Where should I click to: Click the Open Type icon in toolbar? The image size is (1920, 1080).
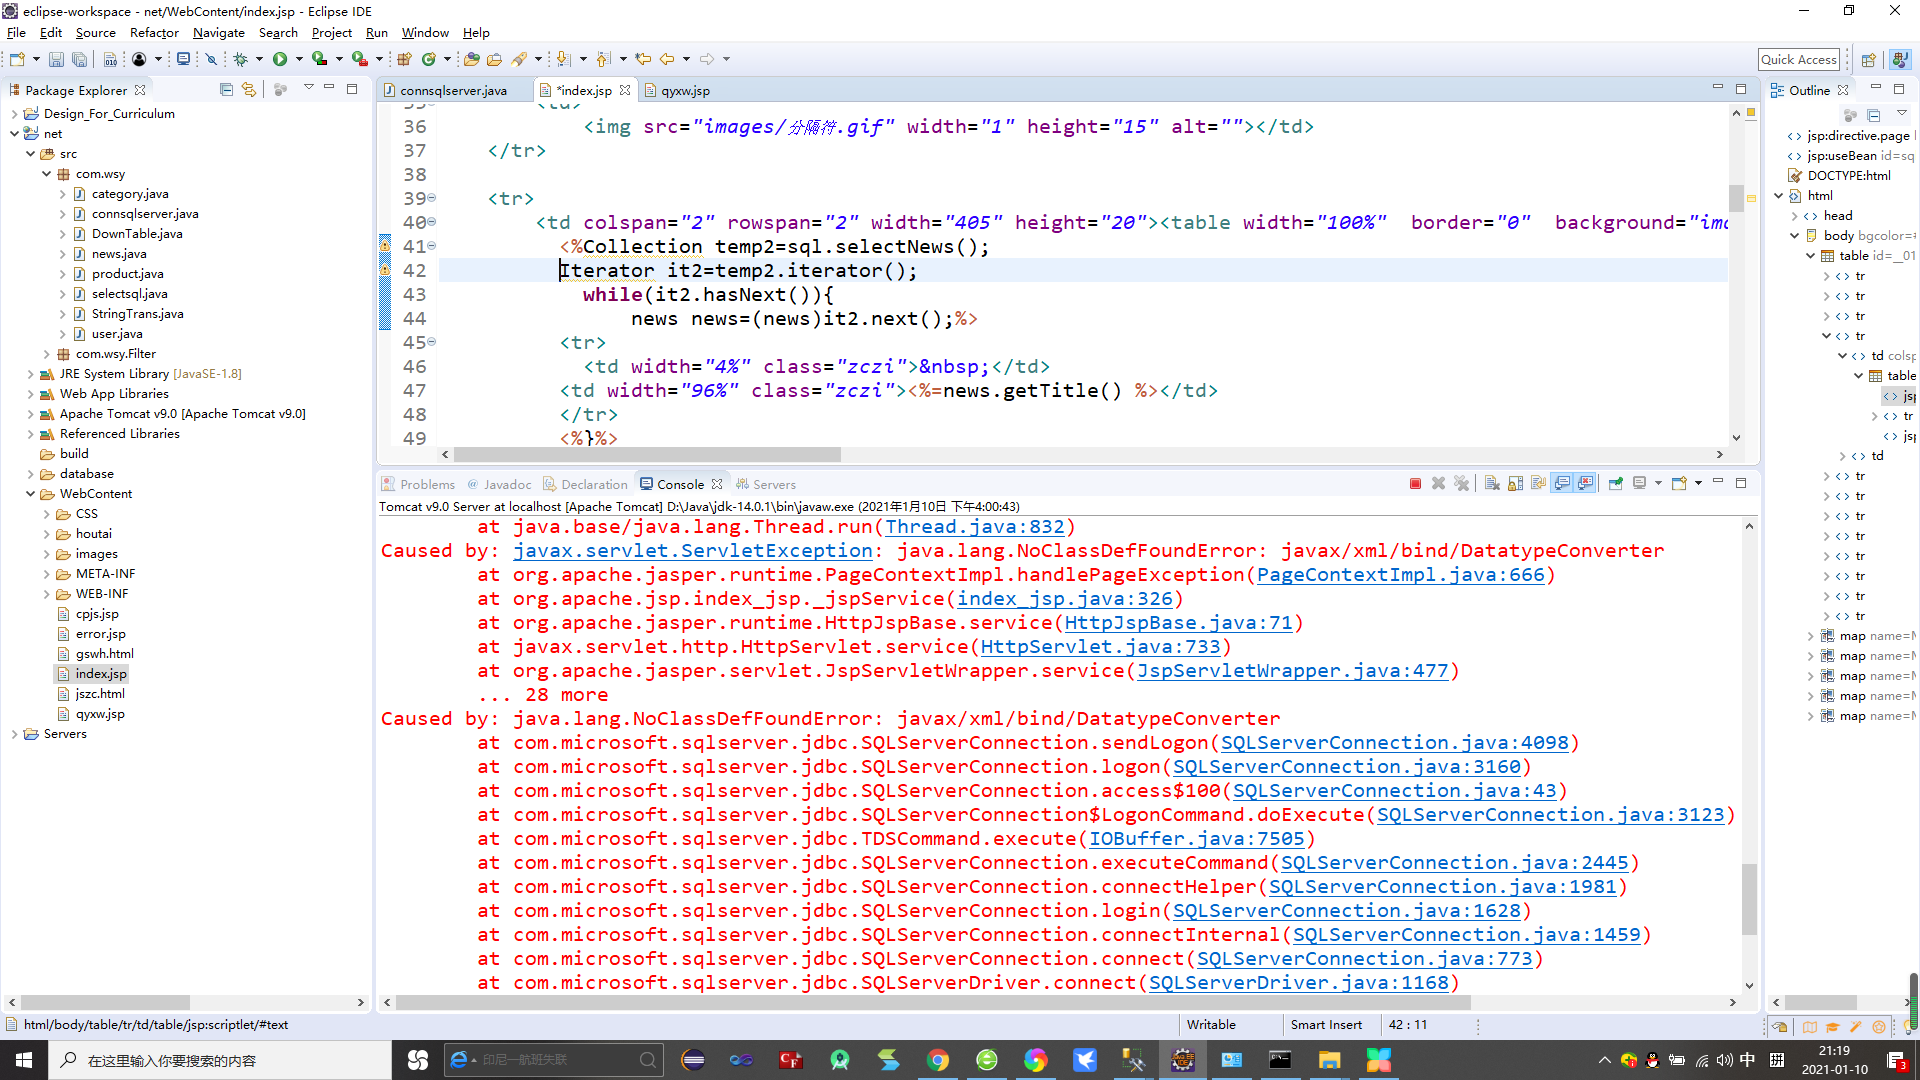click(x=472, y=60)
